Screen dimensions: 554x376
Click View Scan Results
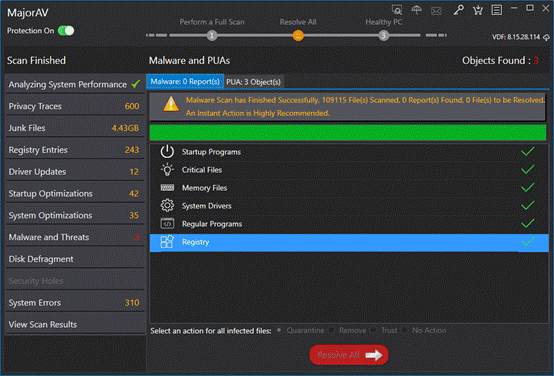pyautogui.click(x=75, y=324)
